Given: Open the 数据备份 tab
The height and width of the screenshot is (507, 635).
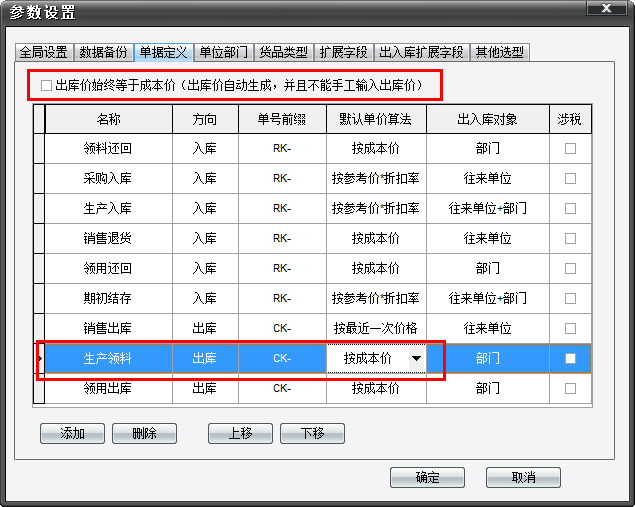Looking at the screenshot, I should 104,52.
